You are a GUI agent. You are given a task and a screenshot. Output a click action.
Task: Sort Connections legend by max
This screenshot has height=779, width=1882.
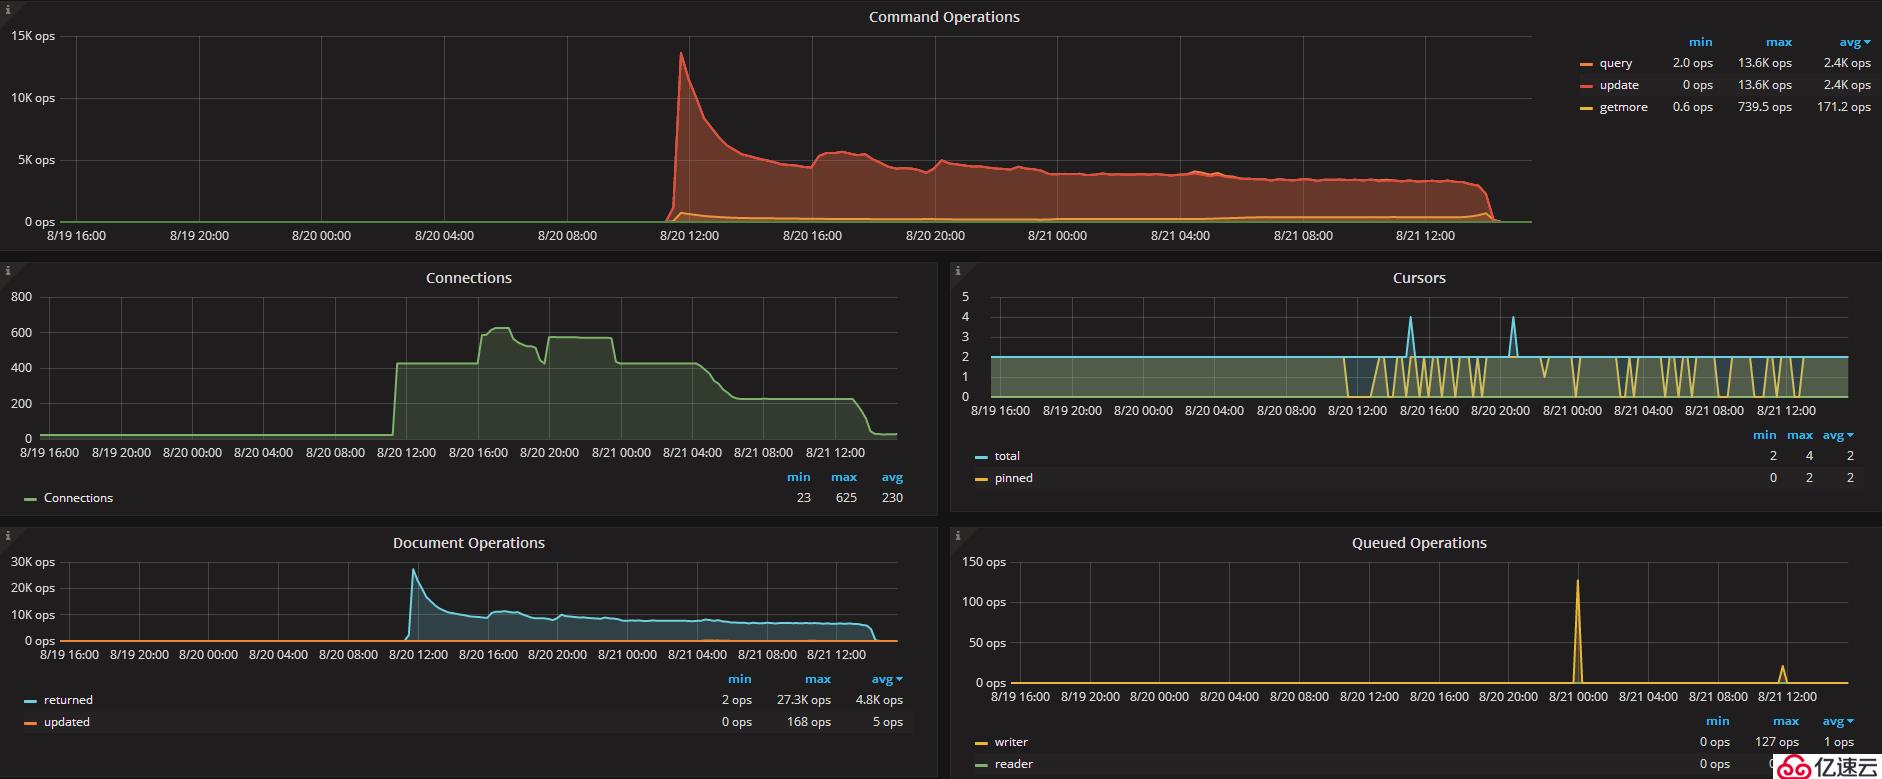(844, 477)
